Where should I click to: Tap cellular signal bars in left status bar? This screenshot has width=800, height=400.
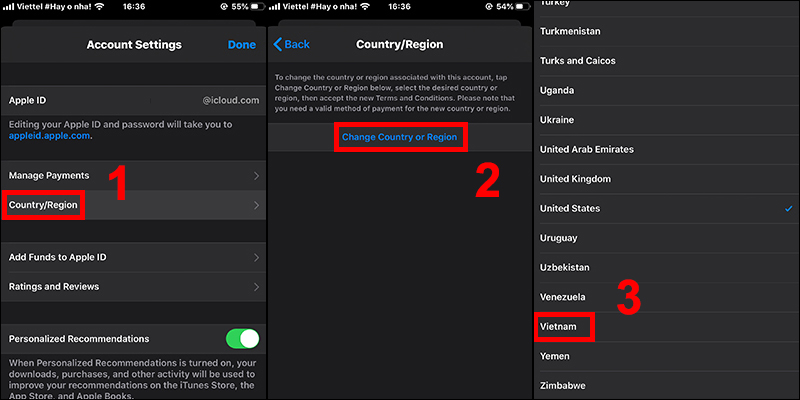pyautogui.click(x=9, y=7)
